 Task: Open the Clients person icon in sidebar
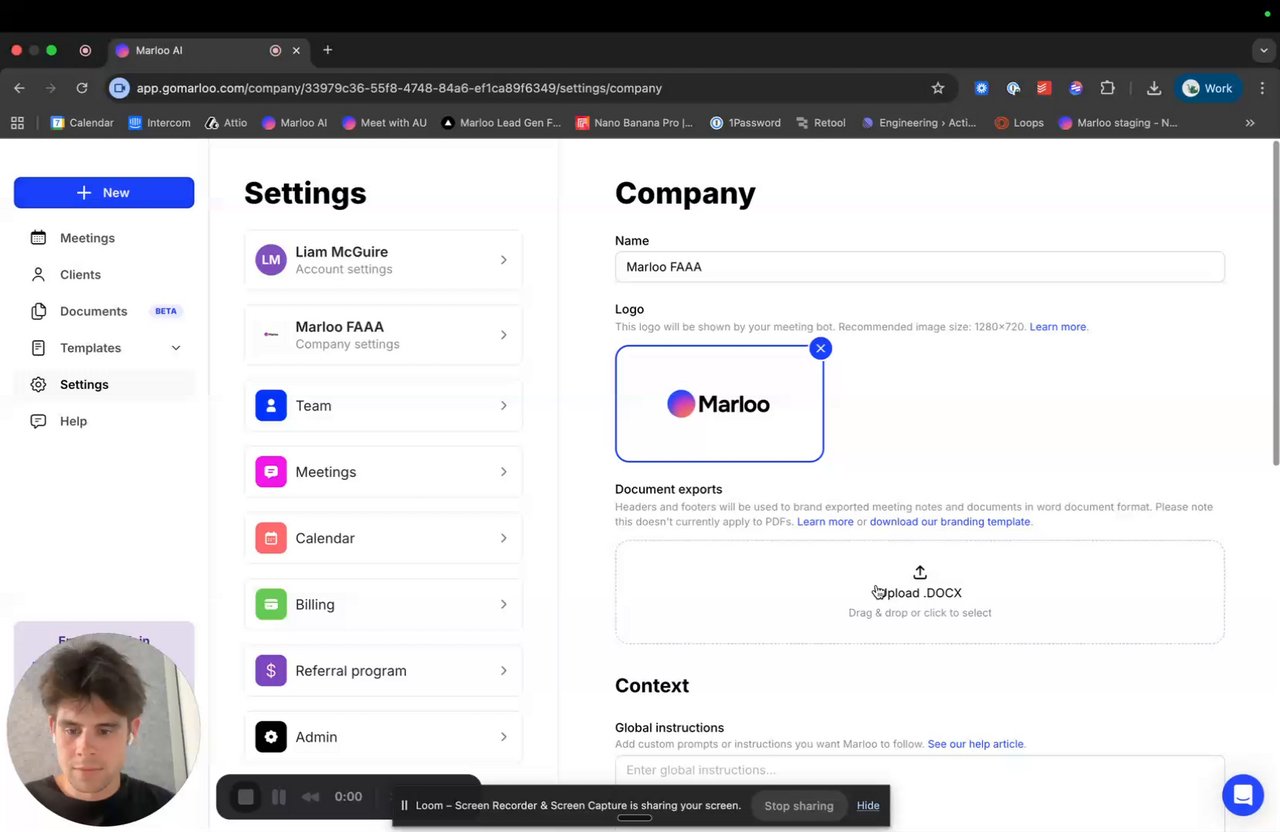point(38,274)
